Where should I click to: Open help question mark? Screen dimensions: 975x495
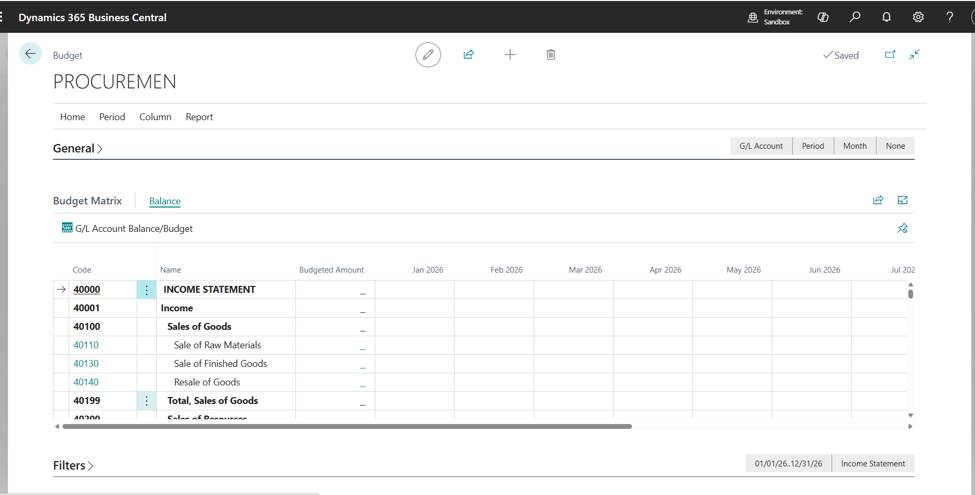(950, 17)
